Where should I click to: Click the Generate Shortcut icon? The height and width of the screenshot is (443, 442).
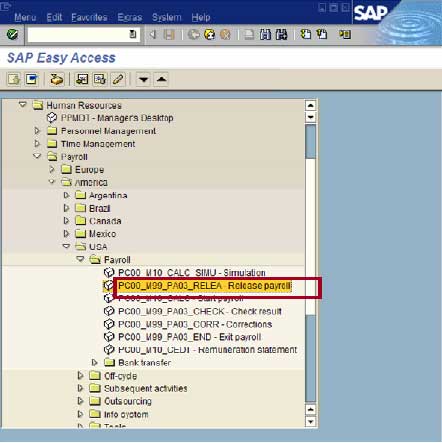click(322, 34)
